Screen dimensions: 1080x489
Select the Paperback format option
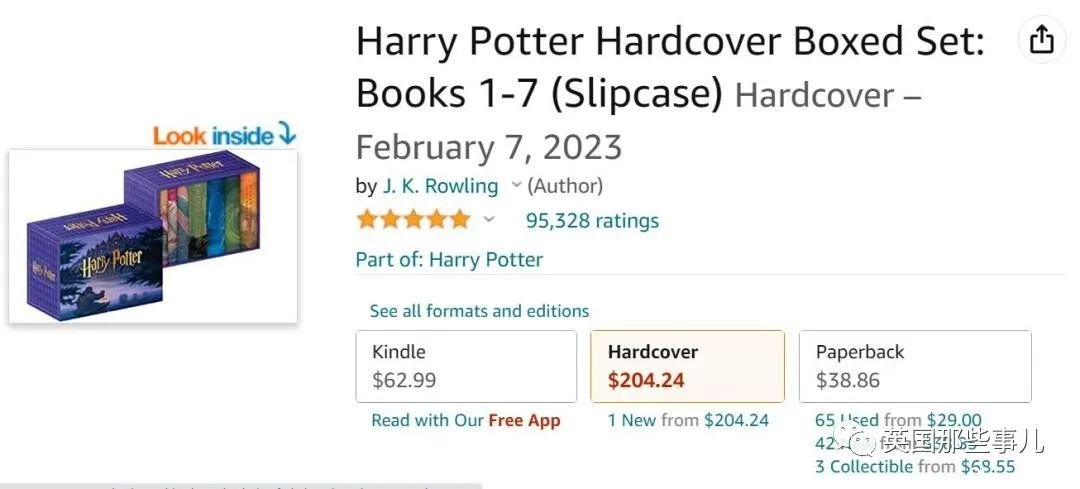(915, 366)
